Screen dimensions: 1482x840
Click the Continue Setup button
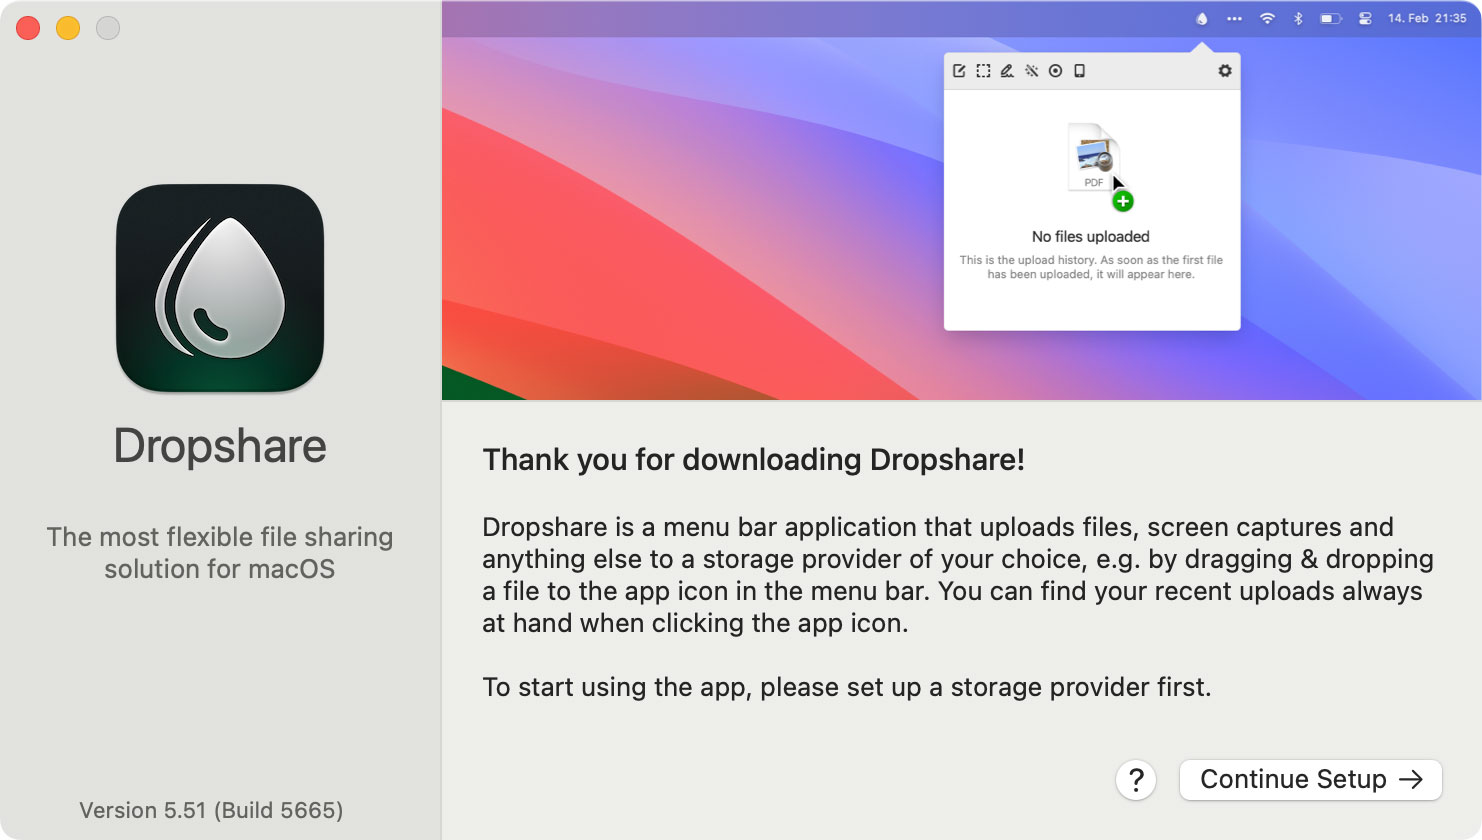coord(1310,780)
